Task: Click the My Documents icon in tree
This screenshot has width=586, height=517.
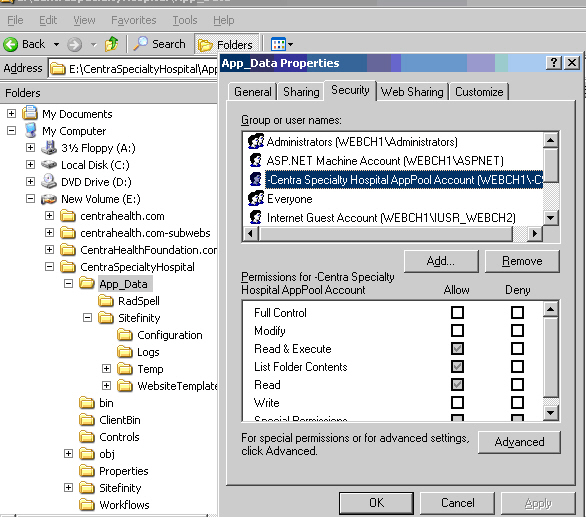Action: pos(30,113)
